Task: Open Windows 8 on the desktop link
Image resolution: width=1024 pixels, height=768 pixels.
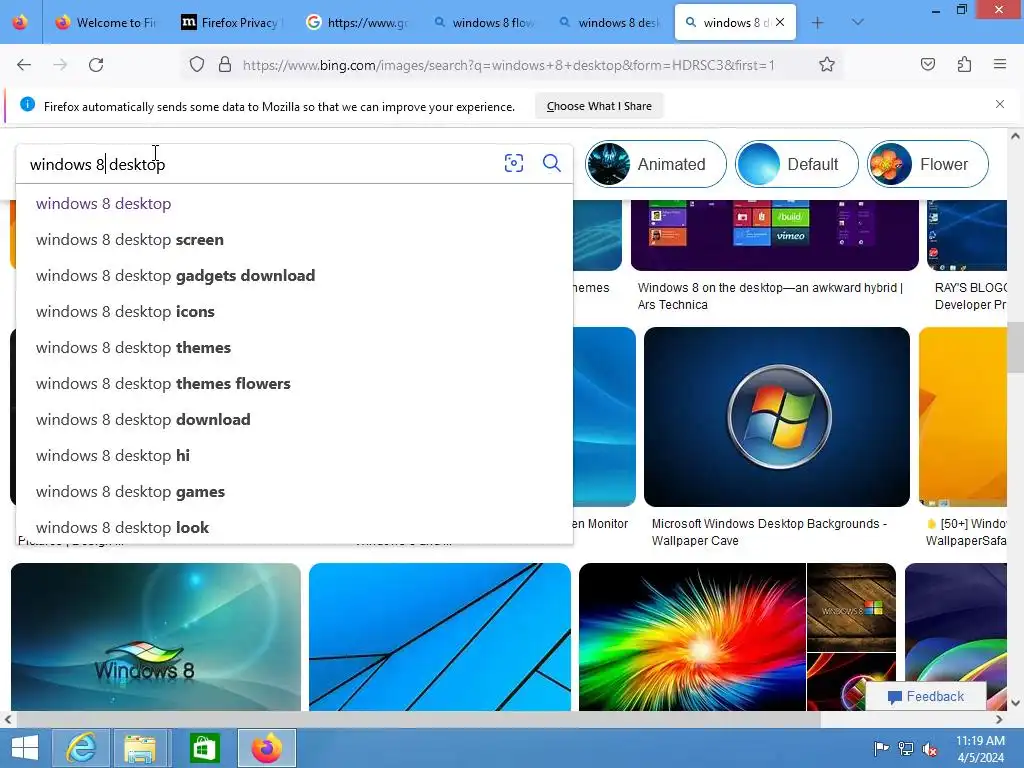Action: [x=770, y=296]
